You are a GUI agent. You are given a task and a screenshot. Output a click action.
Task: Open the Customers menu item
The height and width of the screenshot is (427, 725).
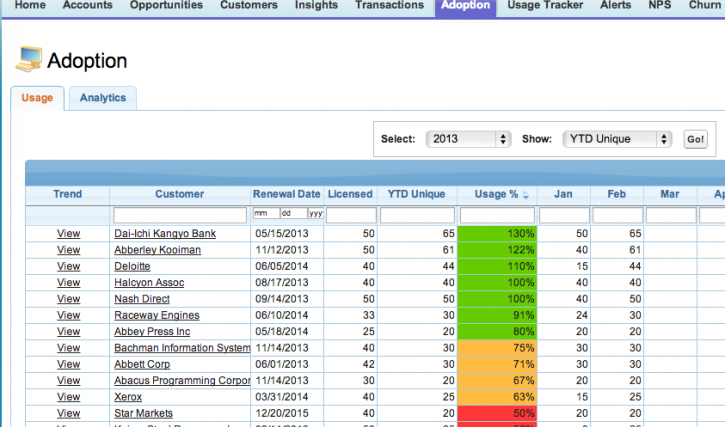click(x=249, y=5)
